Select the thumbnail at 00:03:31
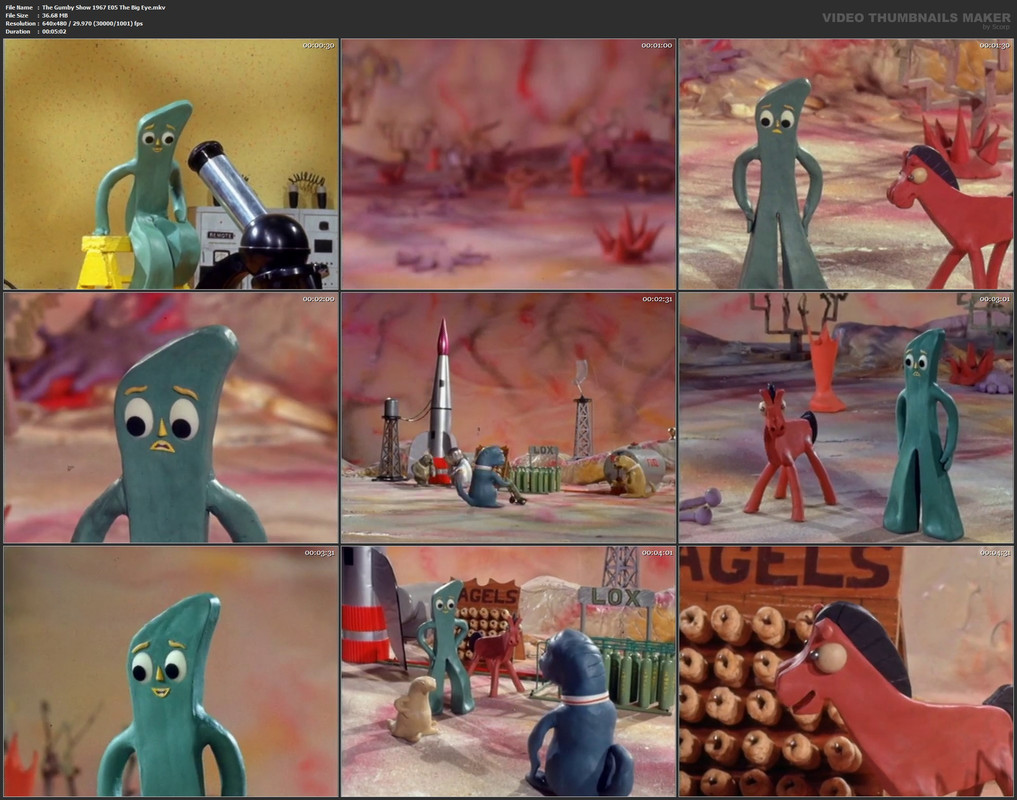 (x=171, y=672)
